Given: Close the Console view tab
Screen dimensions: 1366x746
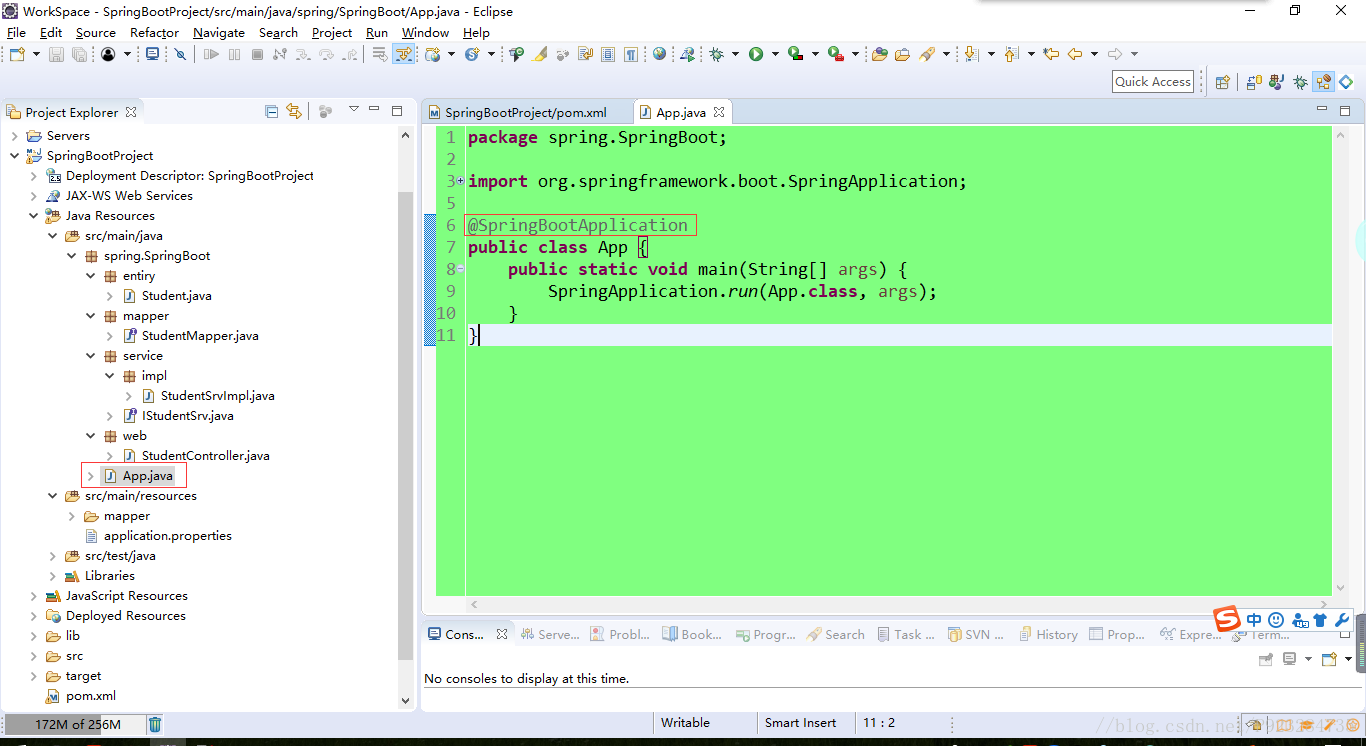Looking at the screenshot, I should (x=502, y=634).
